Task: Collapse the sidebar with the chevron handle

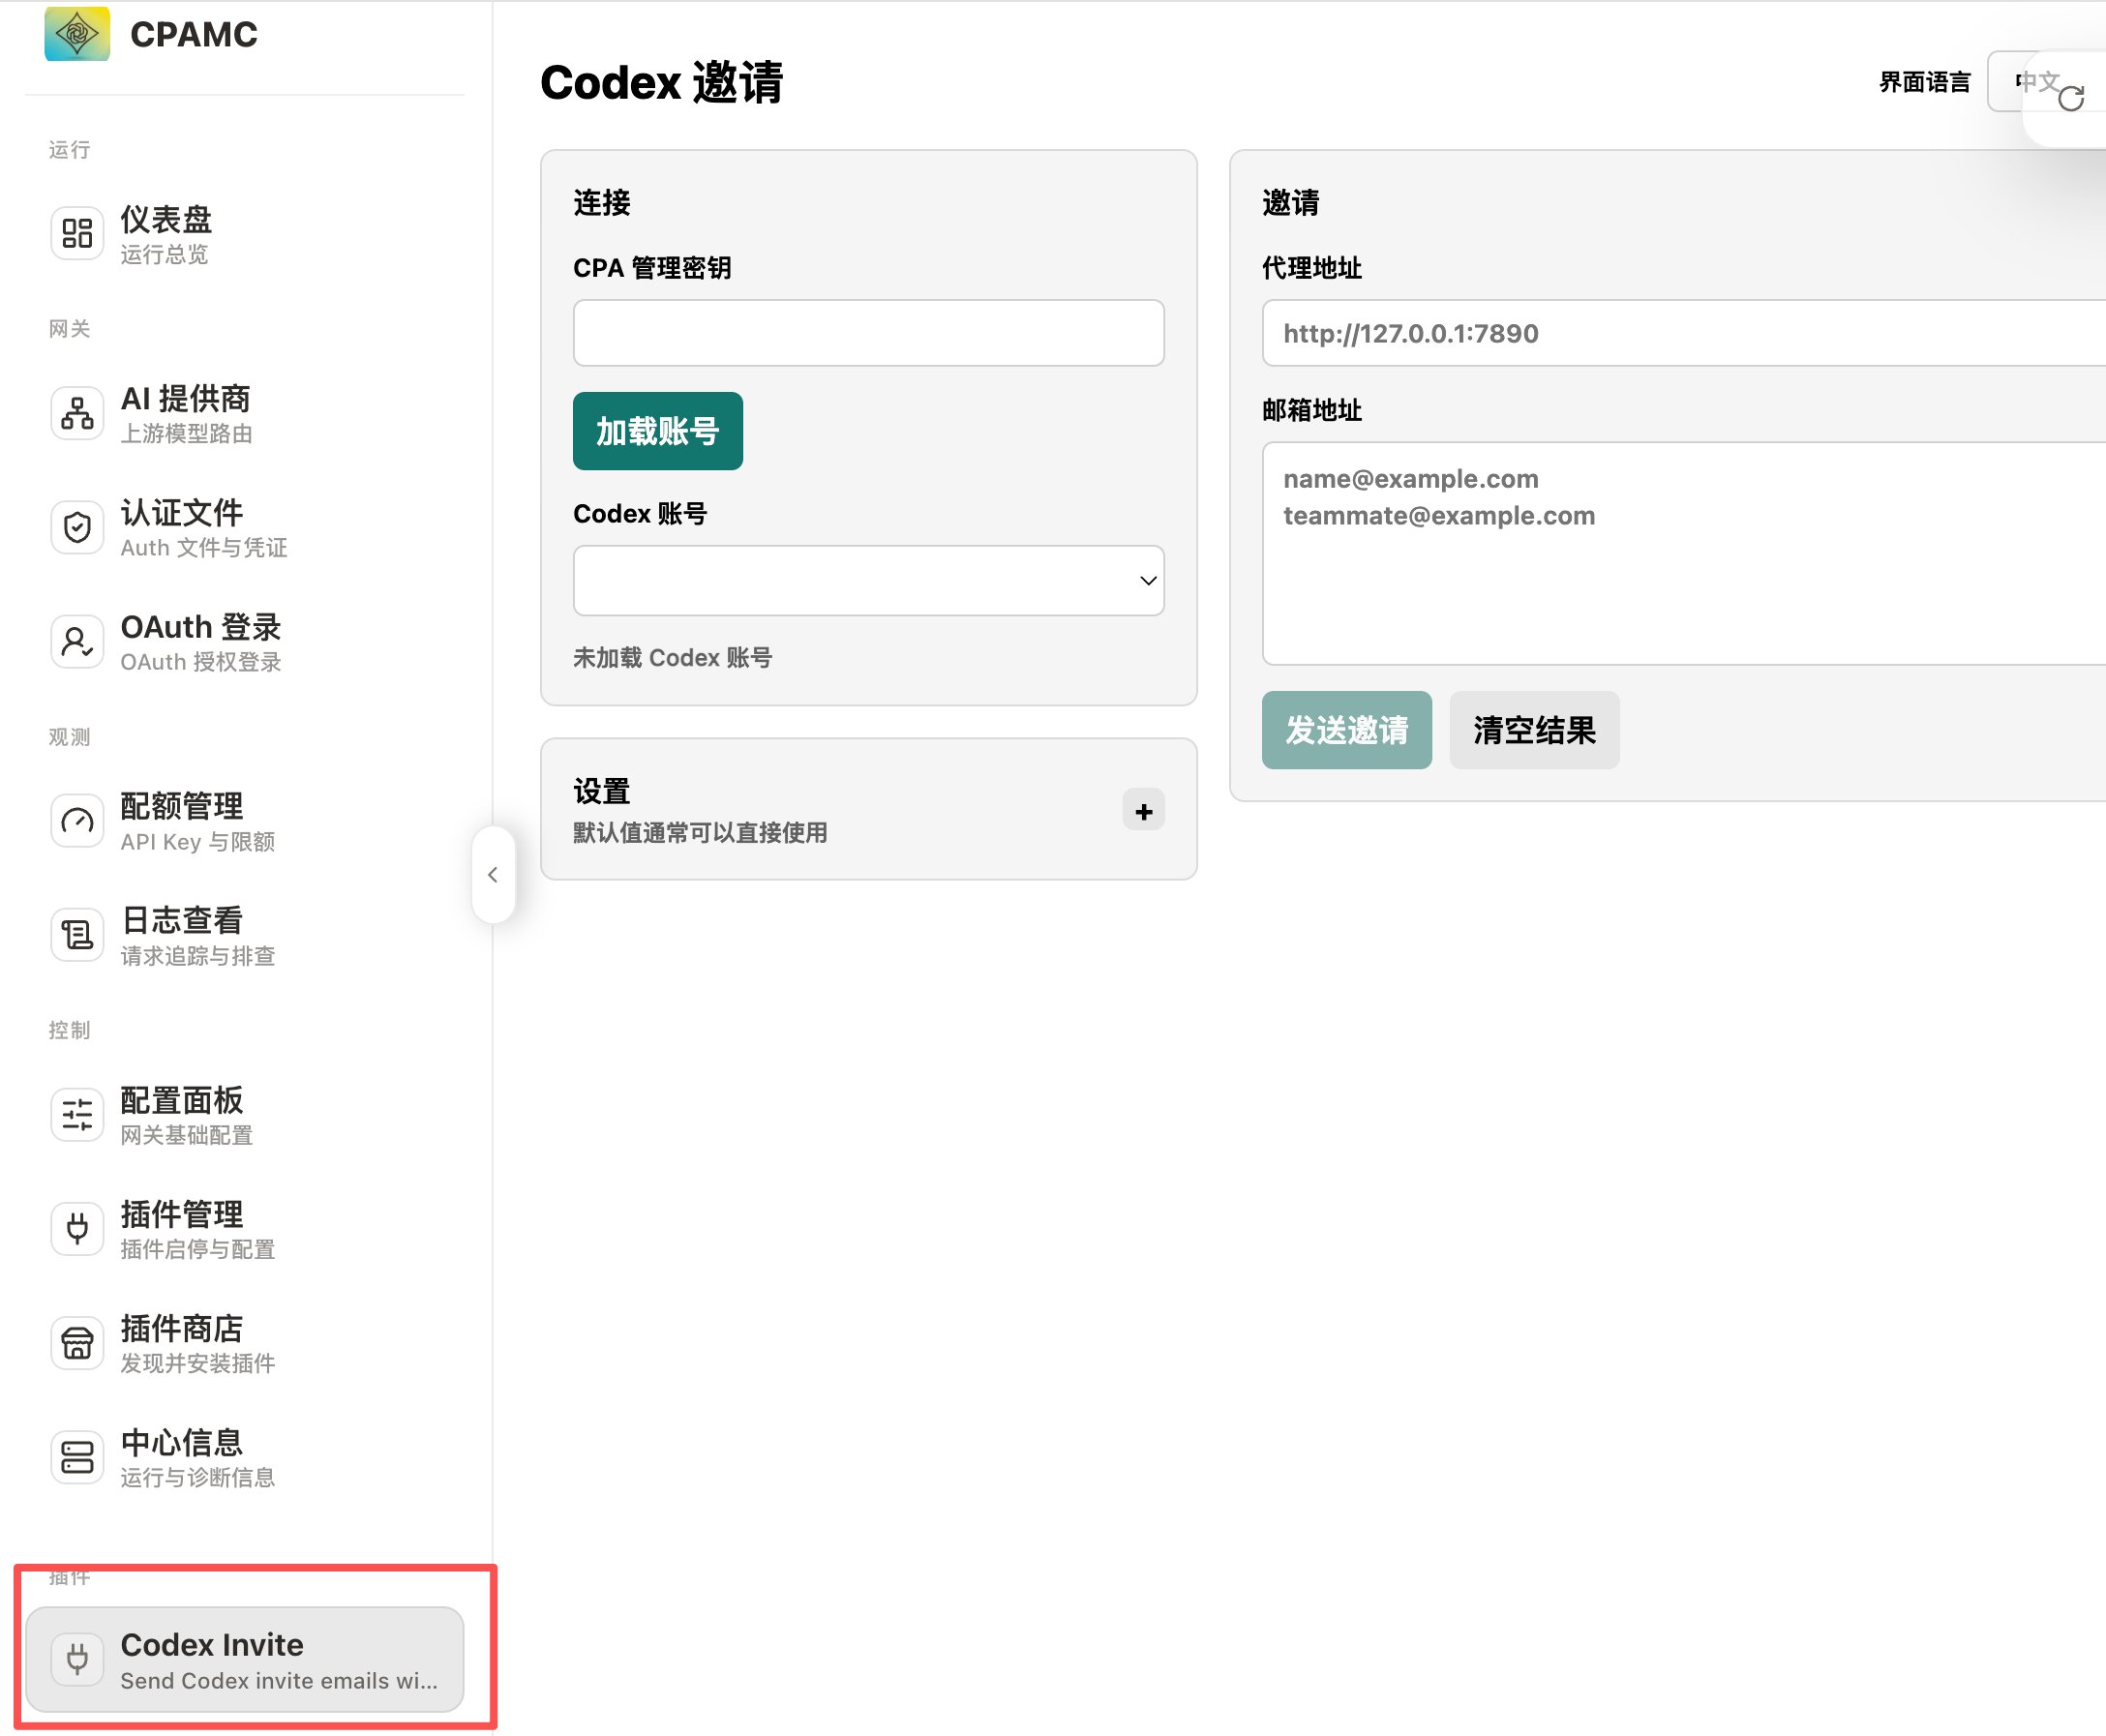Action: click(x=493, y=875)
